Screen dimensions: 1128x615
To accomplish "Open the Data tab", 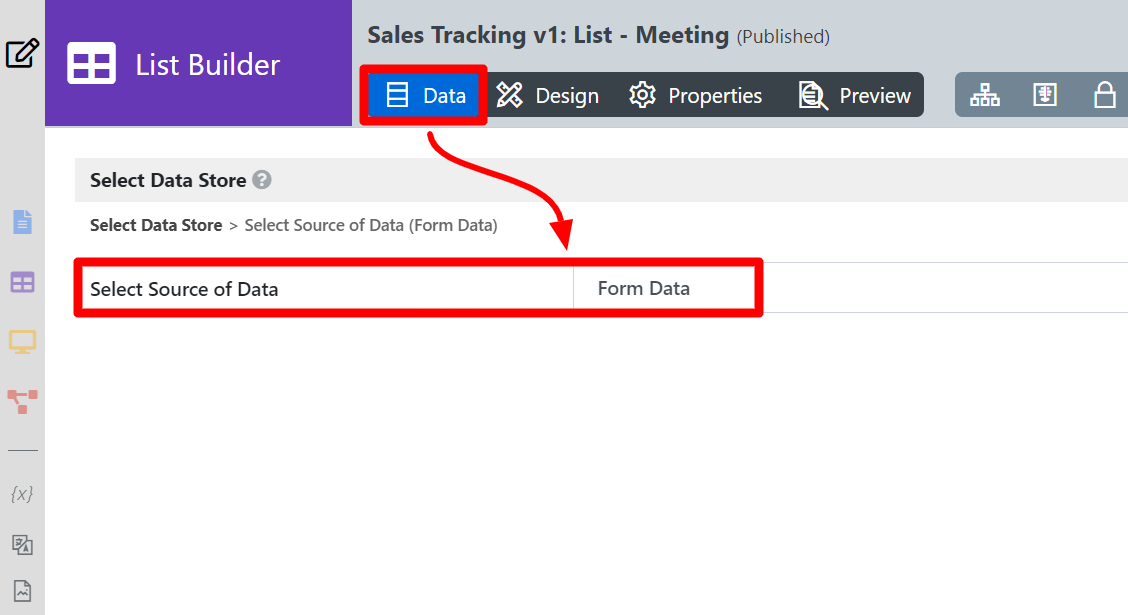I will click(x=424, y=95).
